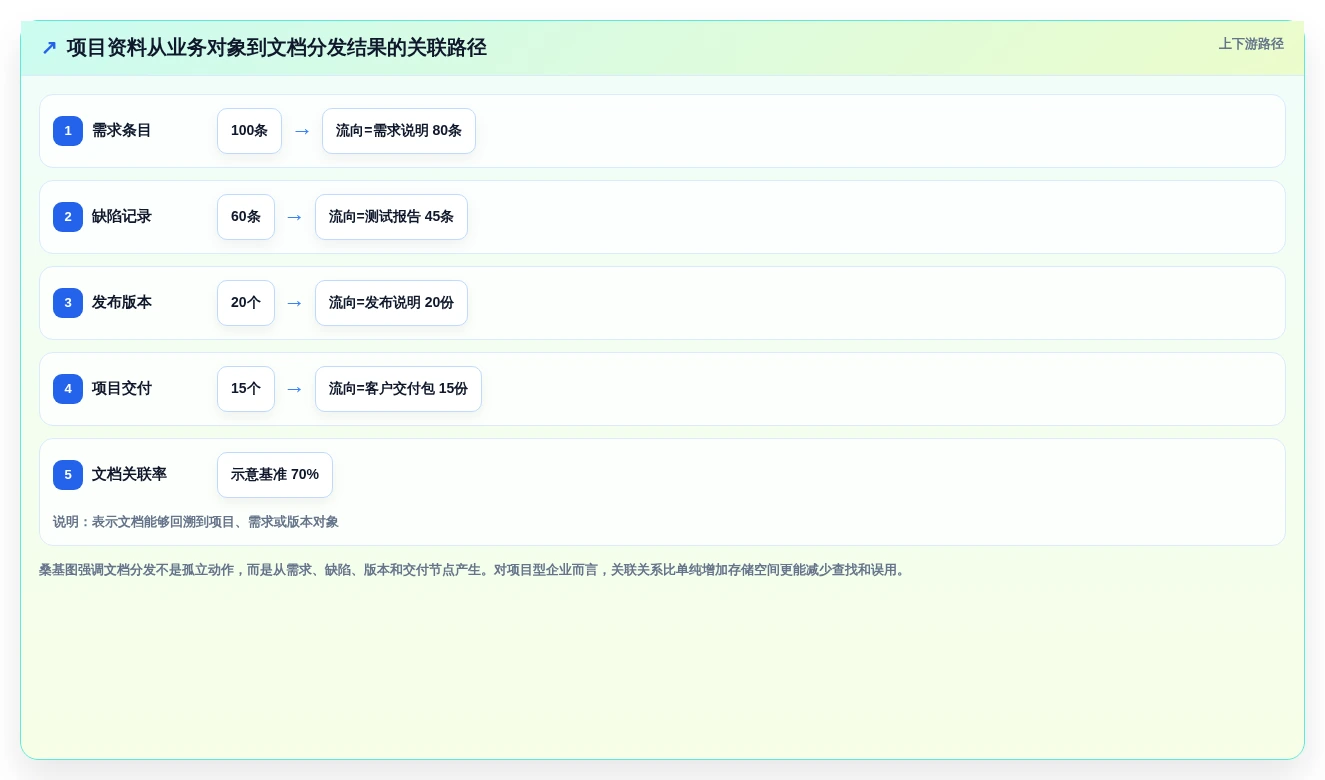Image resolution: width=1325 pixels, height=780 pixels.
Task: Click the 15个 value chip
Action: tap(246, 389)
